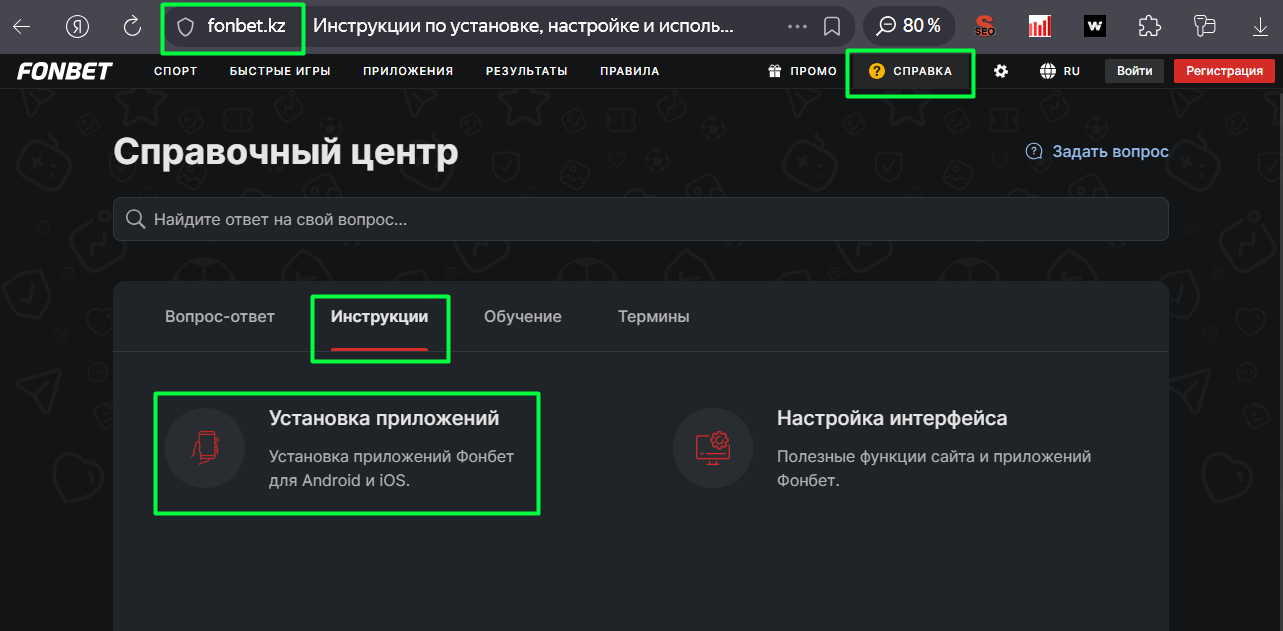
Task: Switch to the Термины tab
Action: click(654, 316)
